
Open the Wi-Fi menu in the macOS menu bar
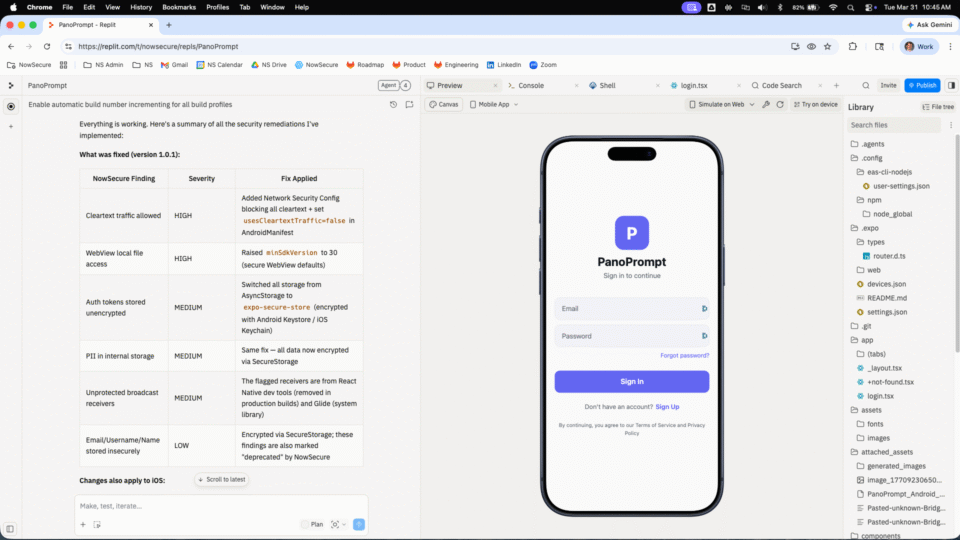pos(833,7)
